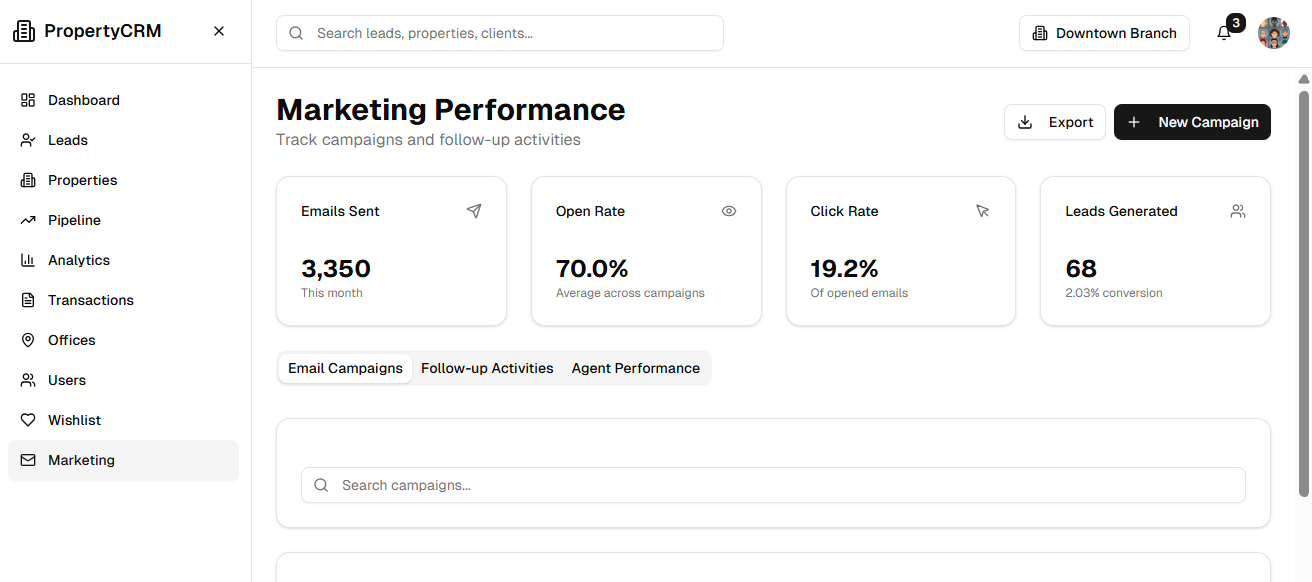Select the Email Campaigns tab
This screenshot has height=582, width=1312.
pos(345,368)
